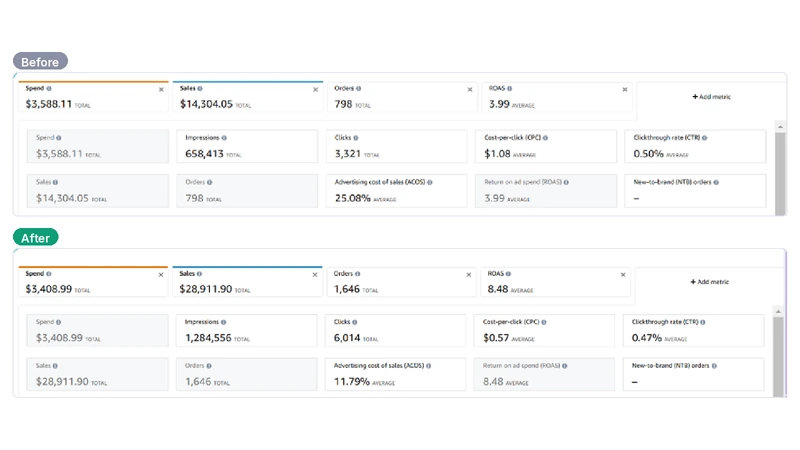Choose the New-to-brand orders card in Before panel
The height and width of the screenshot is (450, 800).
point(695,191)
